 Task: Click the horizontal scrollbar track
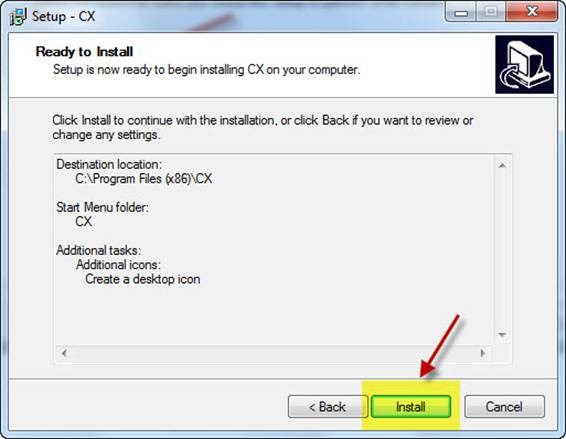click(273, 353)
